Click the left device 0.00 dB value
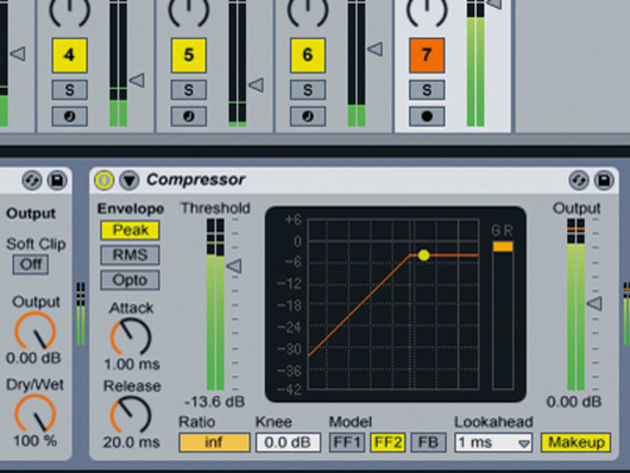The width and height of the screenshot is (630, 473). tap(33, 358)
